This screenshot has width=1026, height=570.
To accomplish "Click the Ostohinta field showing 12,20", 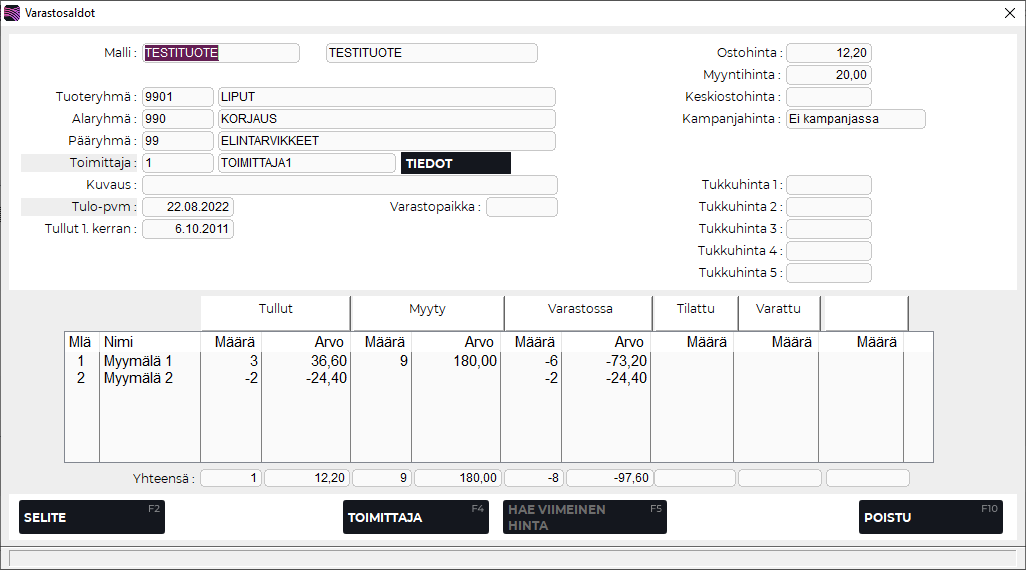I will 828,53.
